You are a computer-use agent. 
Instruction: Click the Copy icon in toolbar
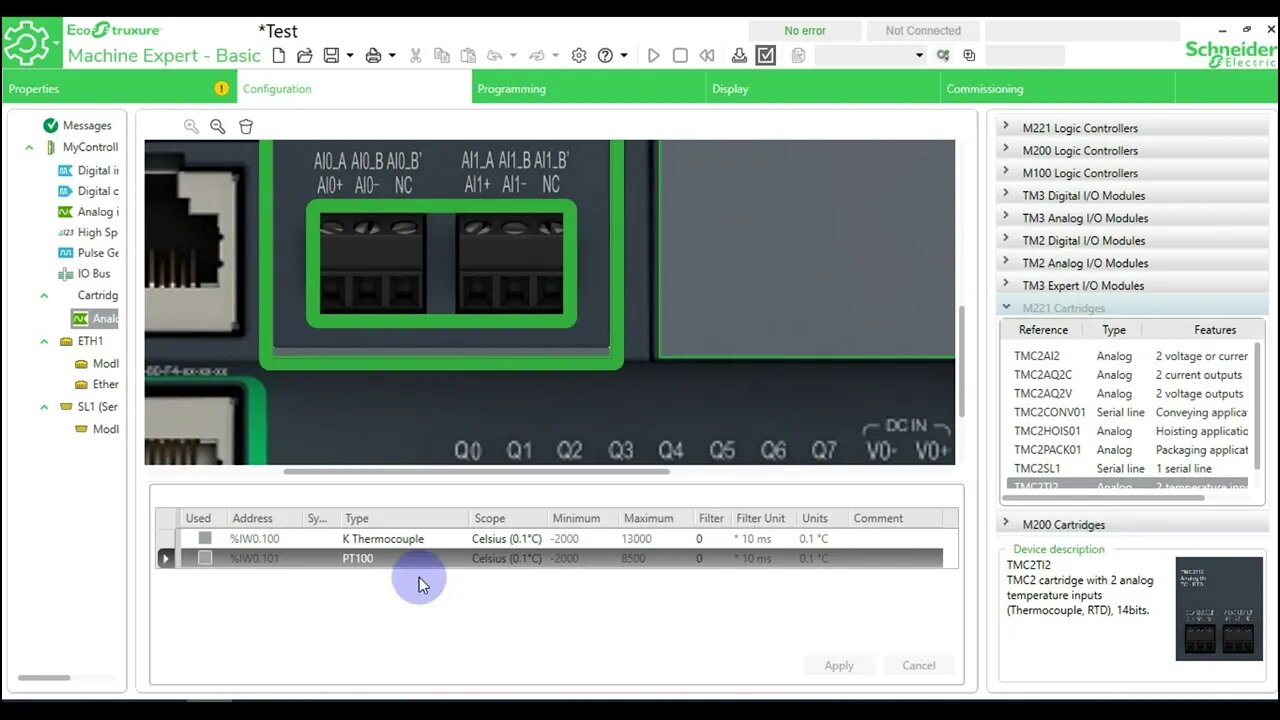click(x=441, y=56)
